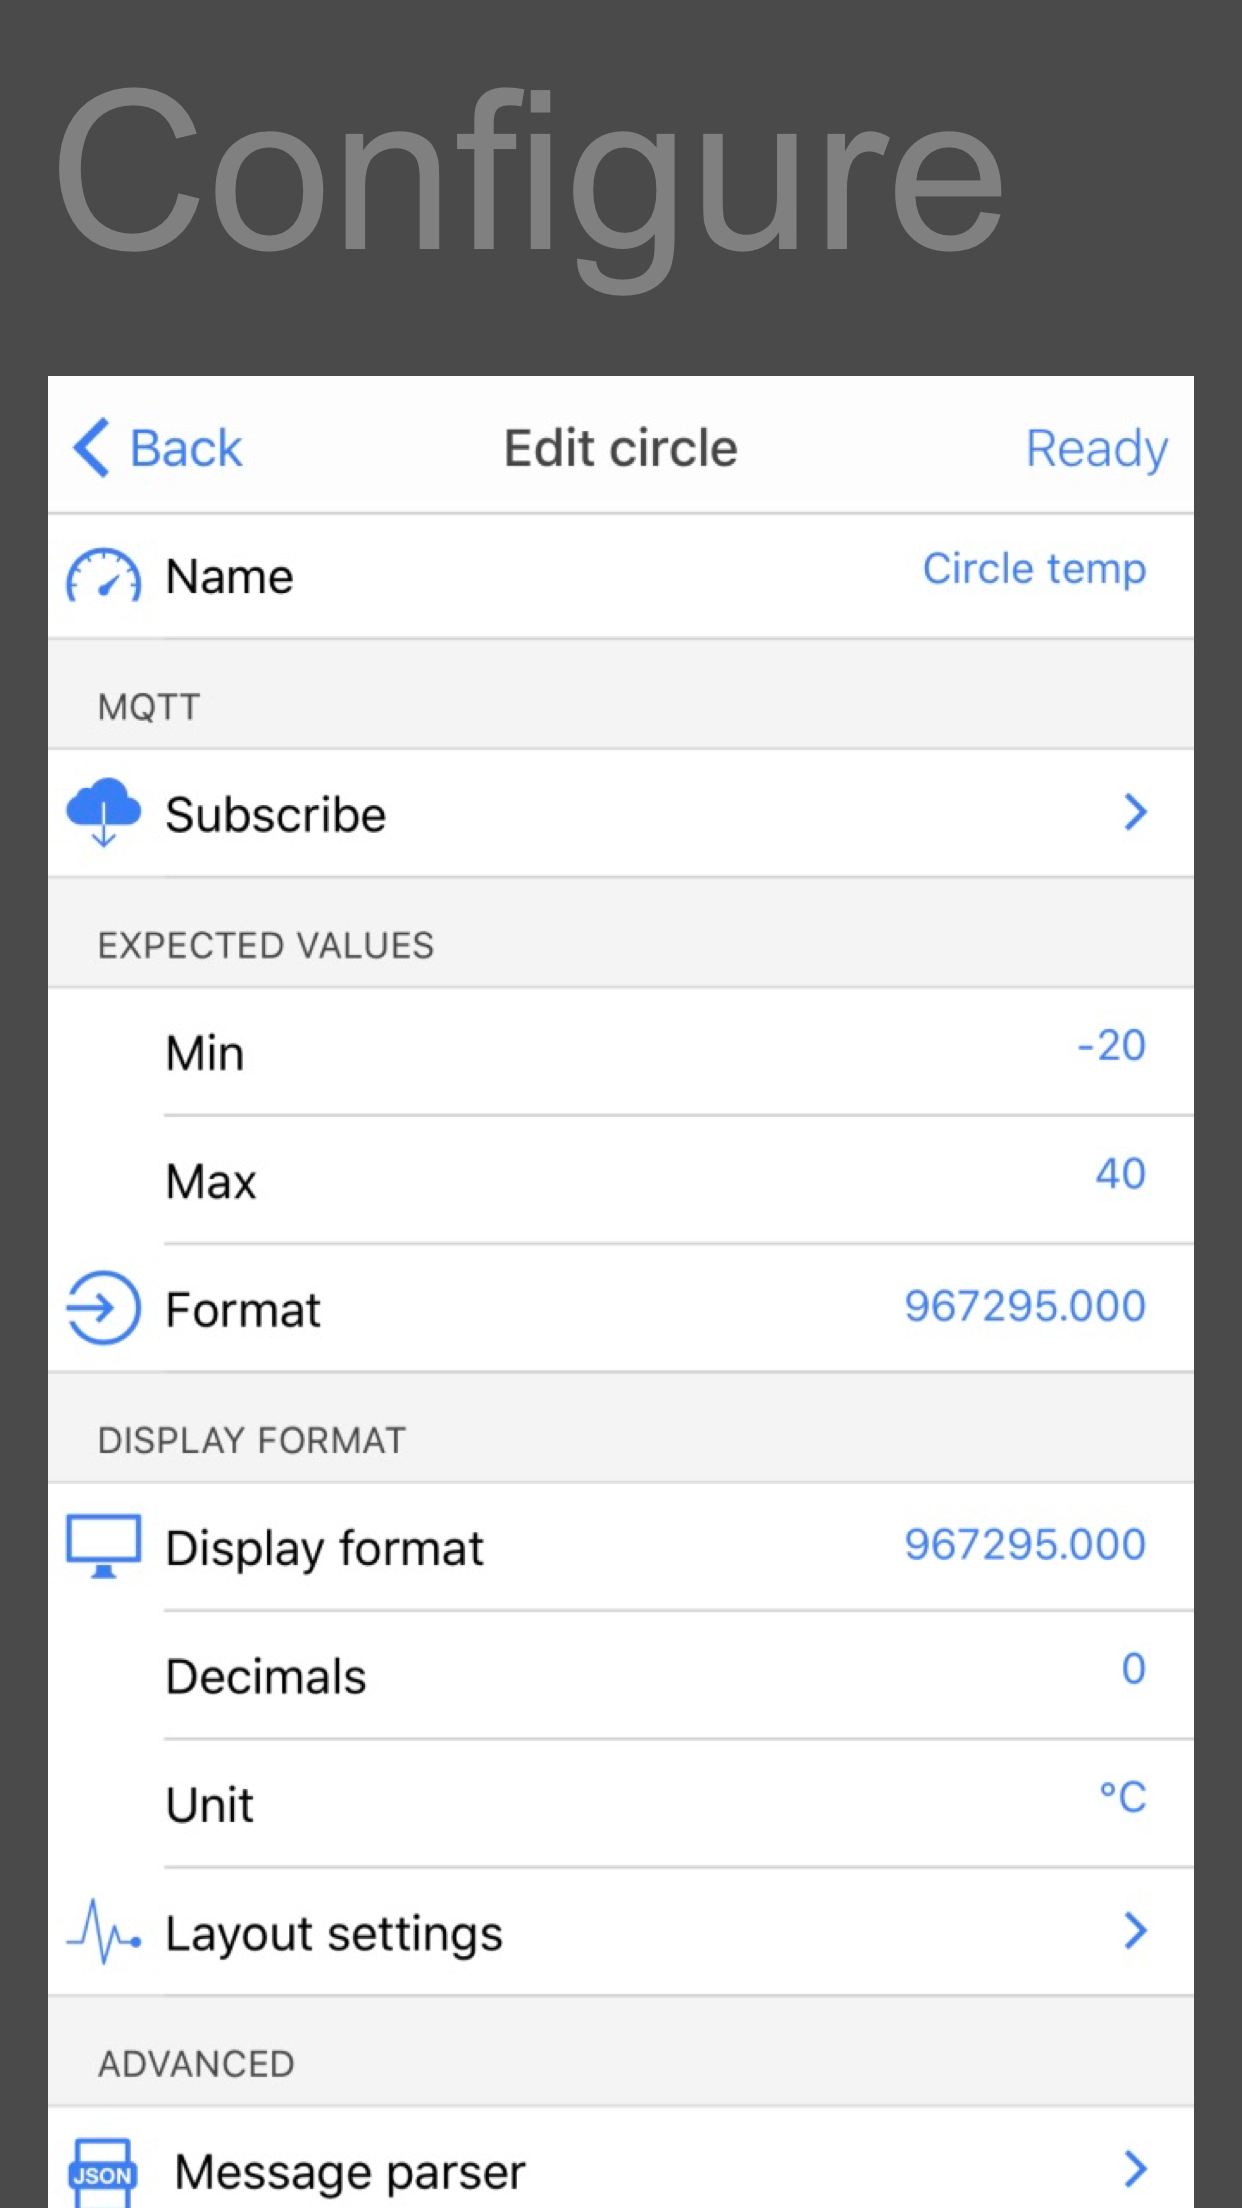1242x2208 pixels.
Task: Edit the Min value -20
Action: tap(1111, 1045)
